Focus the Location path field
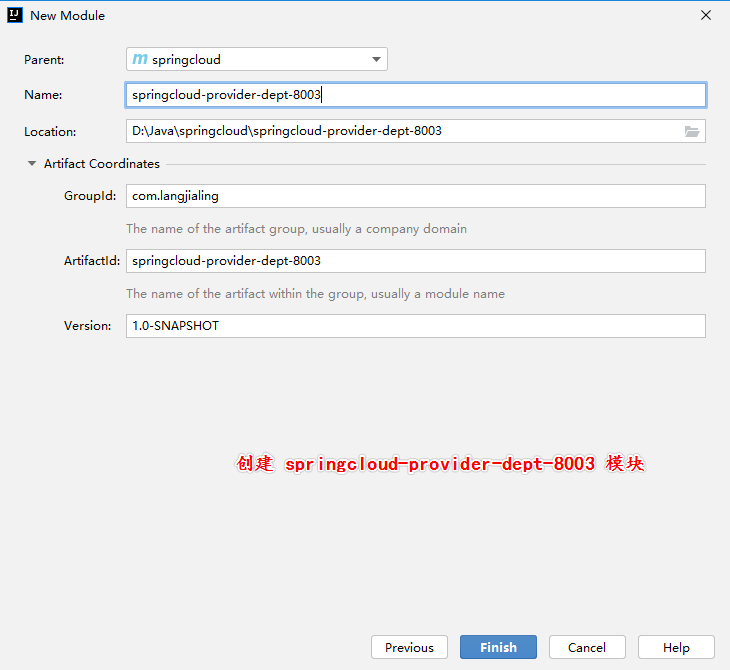This screenshot has width=730, height=670. pyautogui.click(x=400, y=131)
